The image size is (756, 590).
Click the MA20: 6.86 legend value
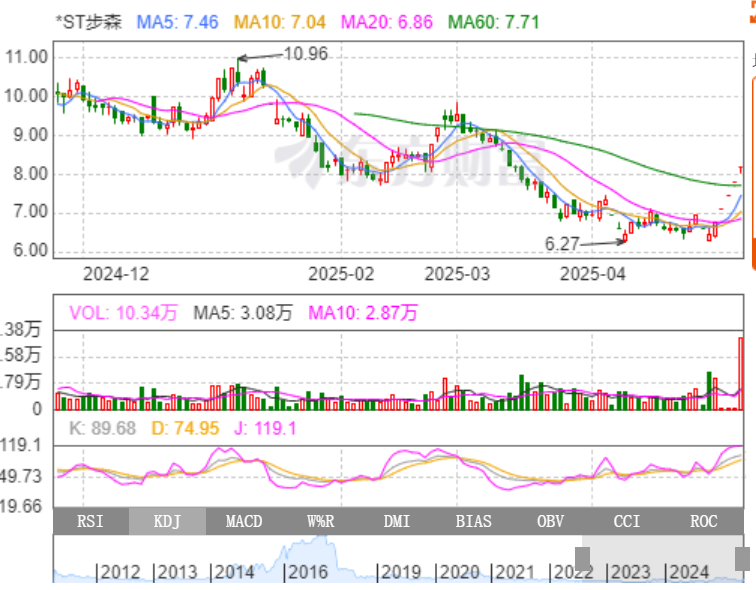click(387, 22)
